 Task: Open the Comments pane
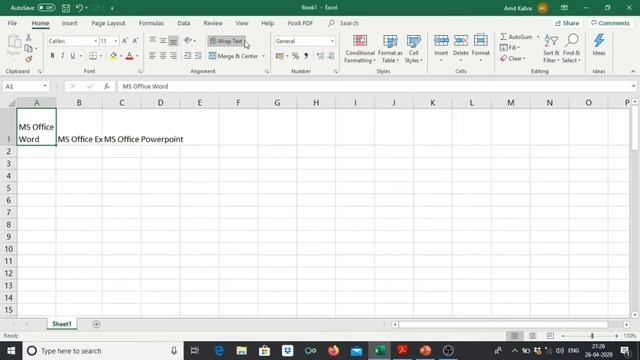coord(610,23)
